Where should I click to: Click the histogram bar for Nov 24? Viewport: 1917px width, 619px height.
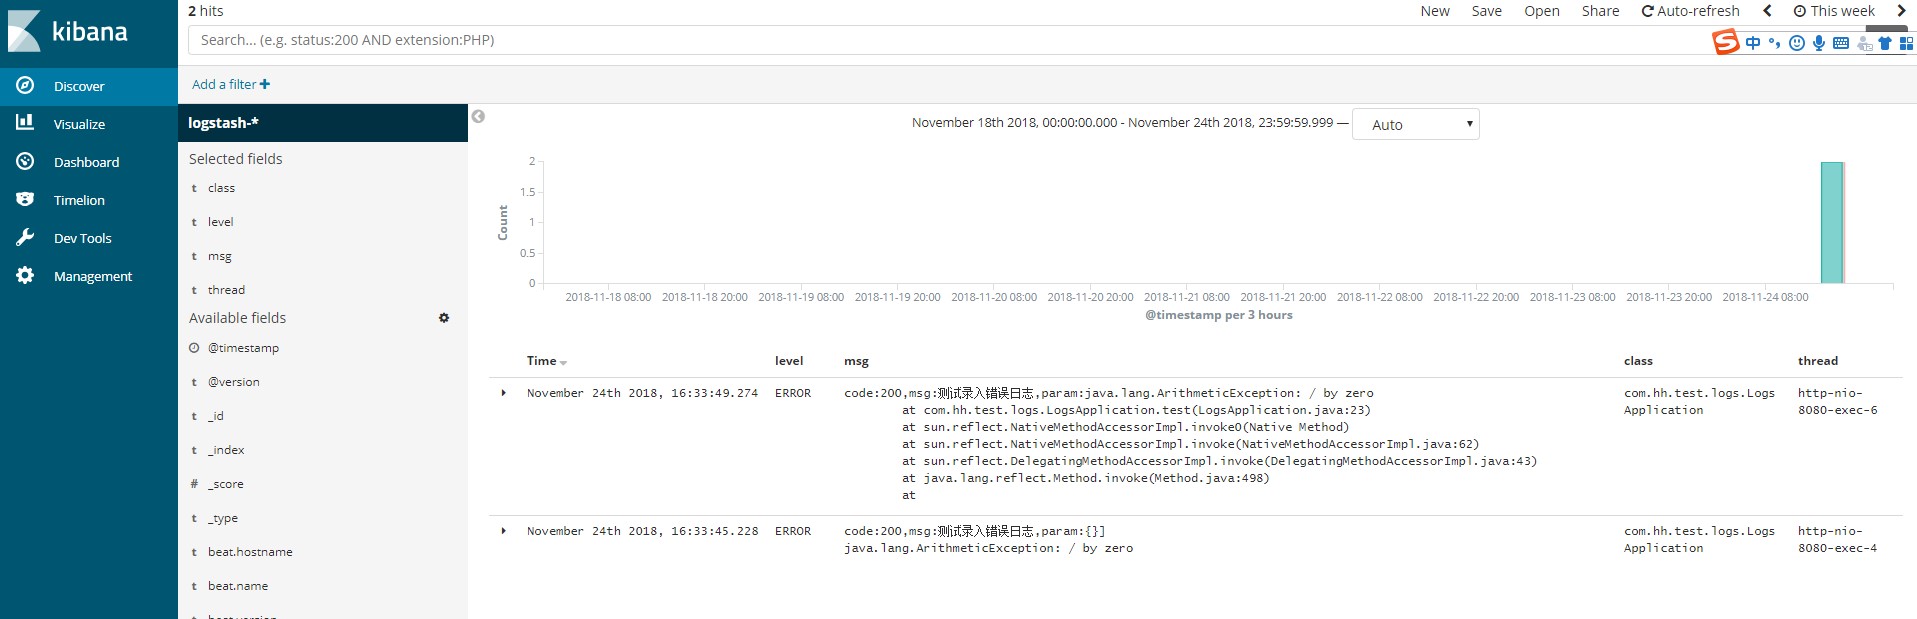click(1832, 222)
